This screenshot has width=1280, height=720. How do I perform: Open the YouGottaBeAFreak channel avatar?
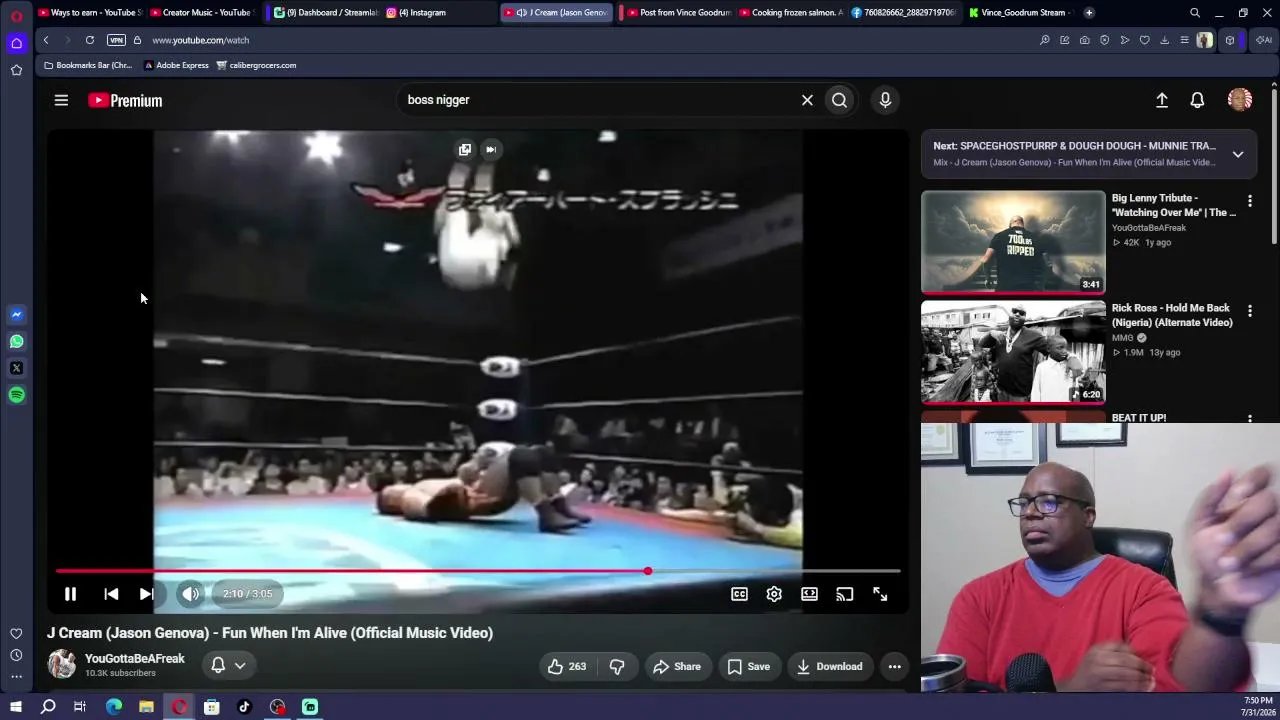(x=62, y=665)
